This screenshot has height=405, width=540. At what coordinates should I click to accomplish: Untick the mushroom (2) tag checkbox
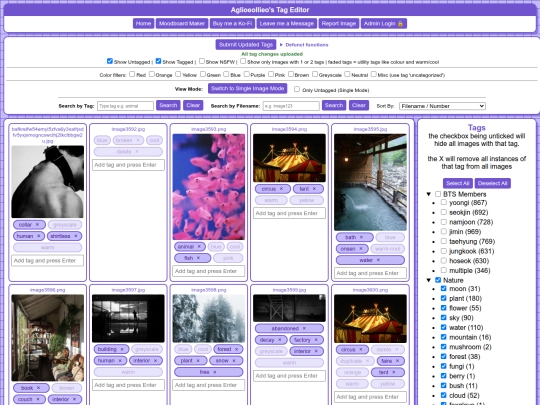[444, 346]
